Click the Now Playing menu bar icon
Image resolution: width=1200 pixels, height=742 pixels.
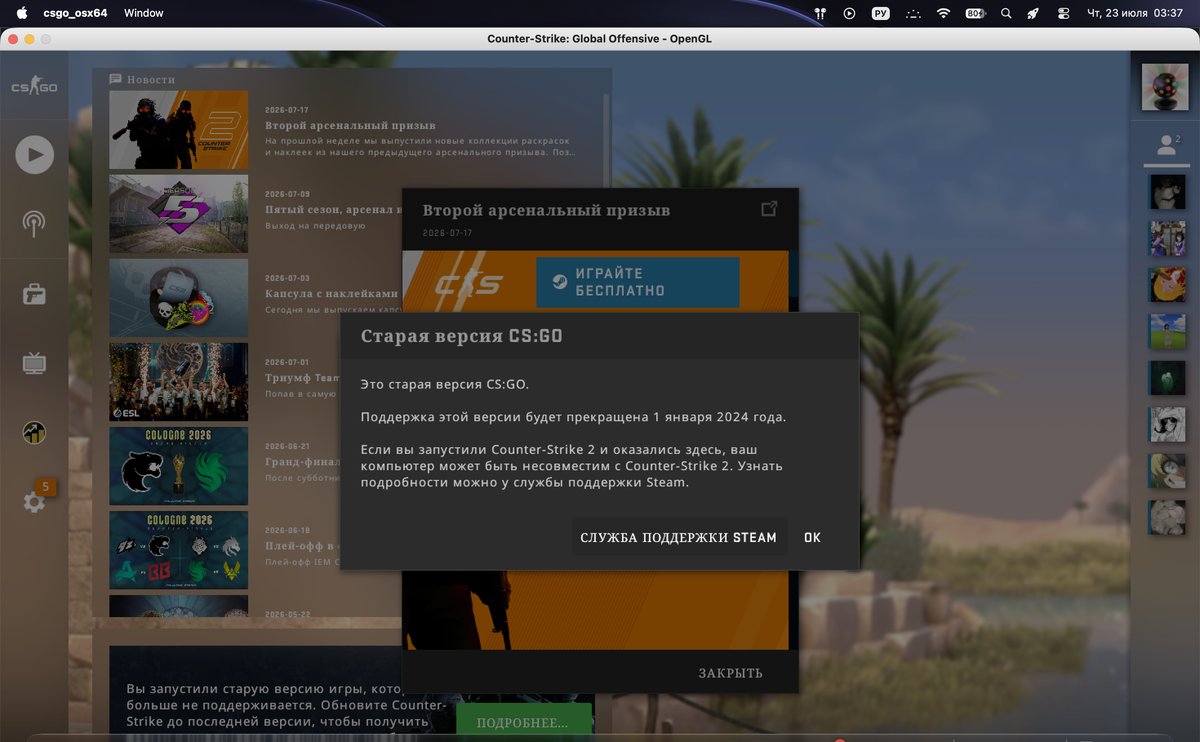850,13
